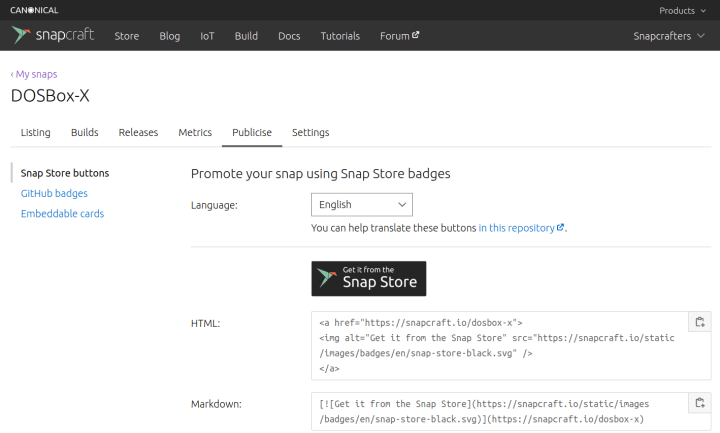The width and height of the screenshot is (720, 433).
Task: Switch to the Settings tab
Action: (x=310, y=132)
